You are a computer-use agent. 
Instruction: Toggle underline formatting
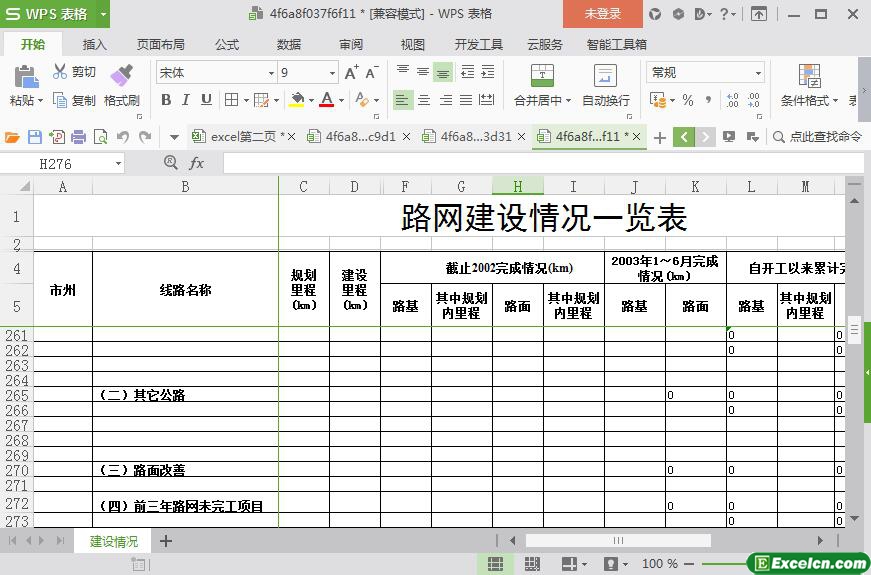(206, 100)
